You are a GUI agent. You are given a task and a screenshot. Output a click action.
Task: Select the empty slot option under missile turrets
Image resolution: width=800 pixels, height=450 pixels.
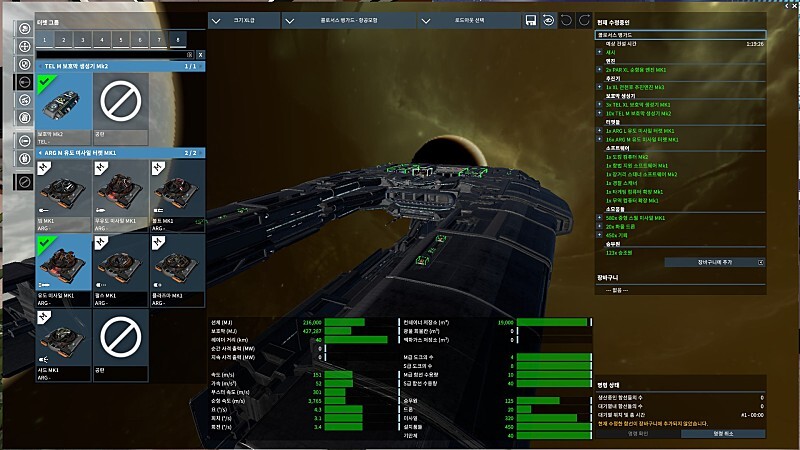pyautogui.click(x=120, y=345)
